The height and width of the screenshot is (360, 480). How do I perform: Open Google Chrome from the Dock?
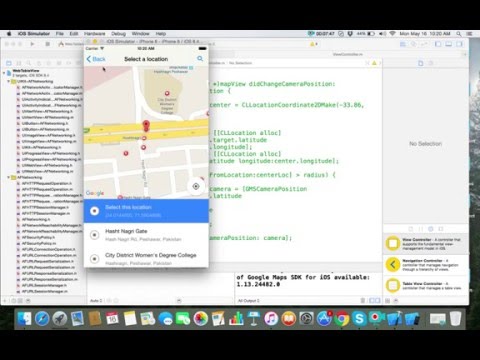coord(341,319)
